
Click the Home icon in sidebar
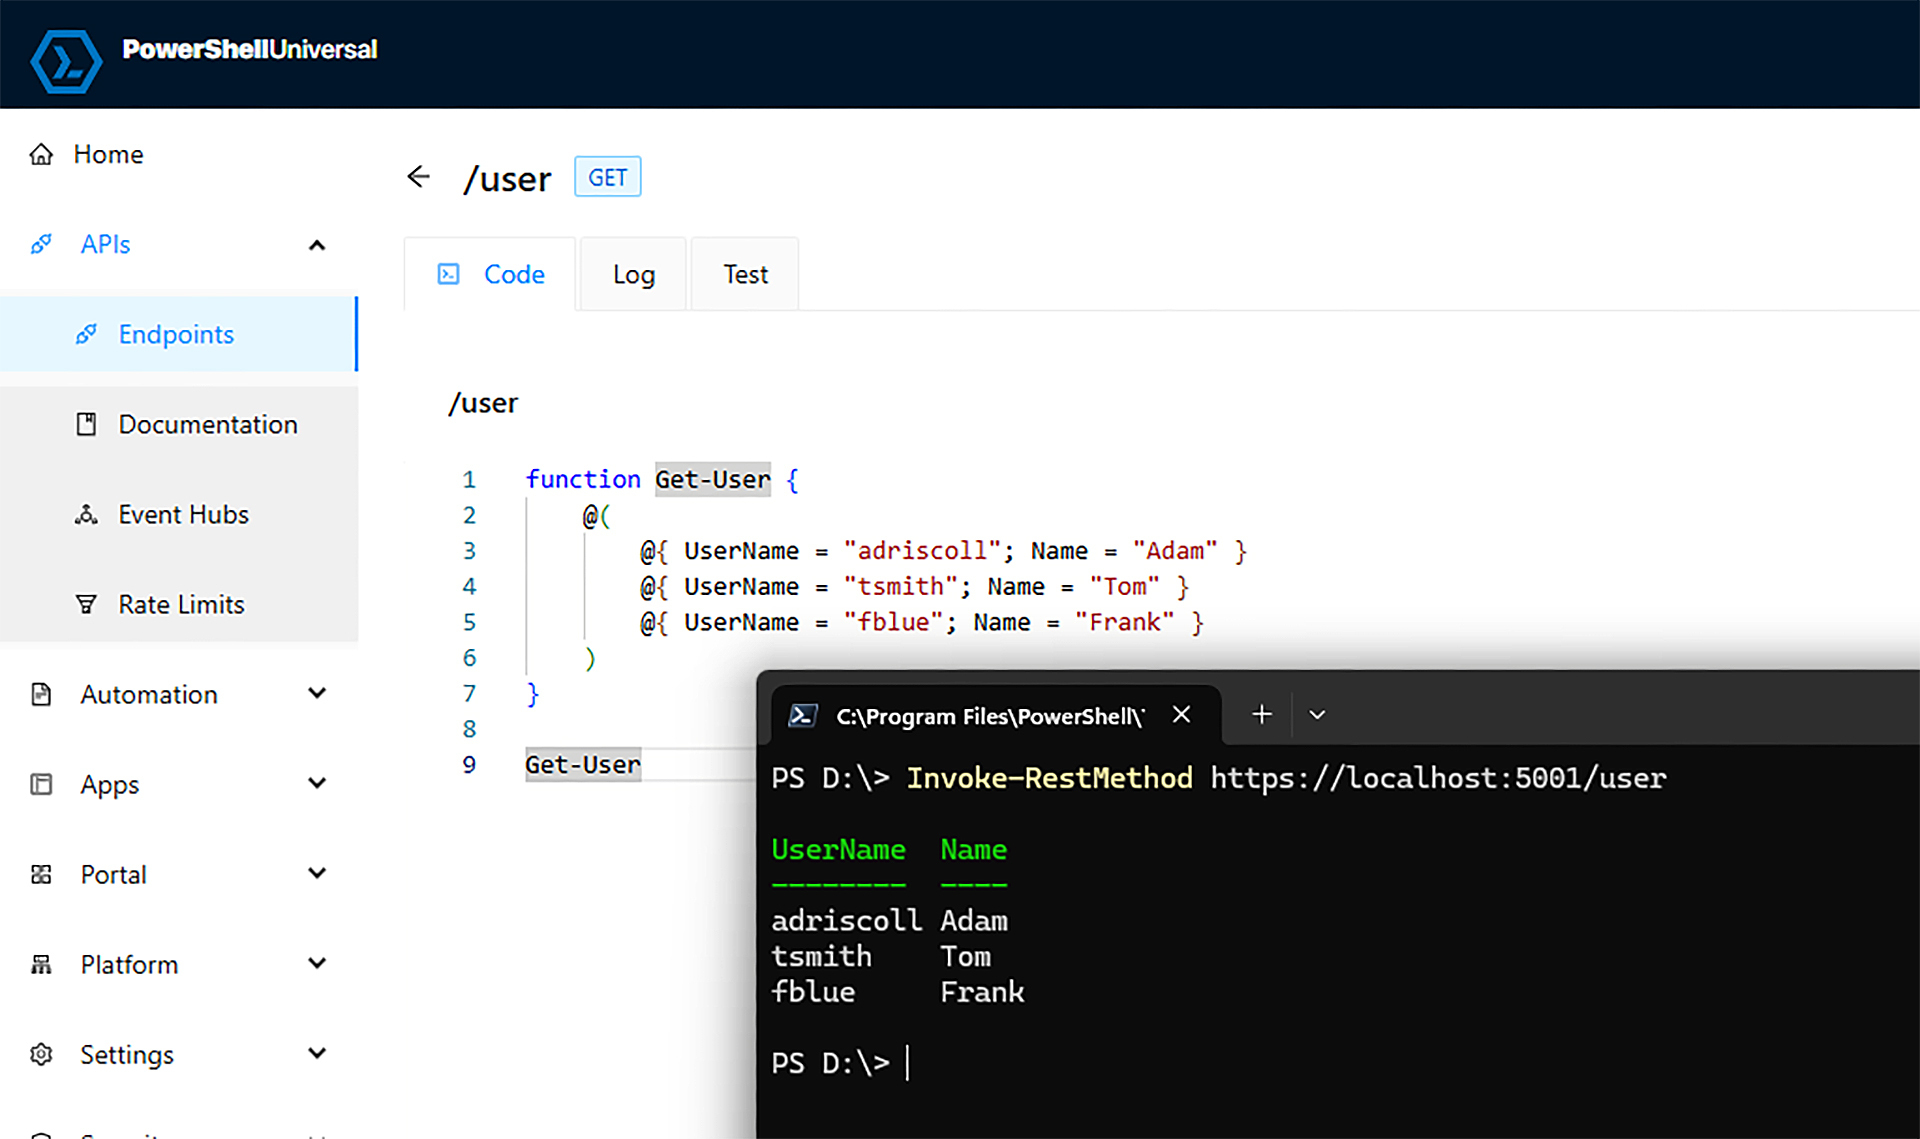41,154
